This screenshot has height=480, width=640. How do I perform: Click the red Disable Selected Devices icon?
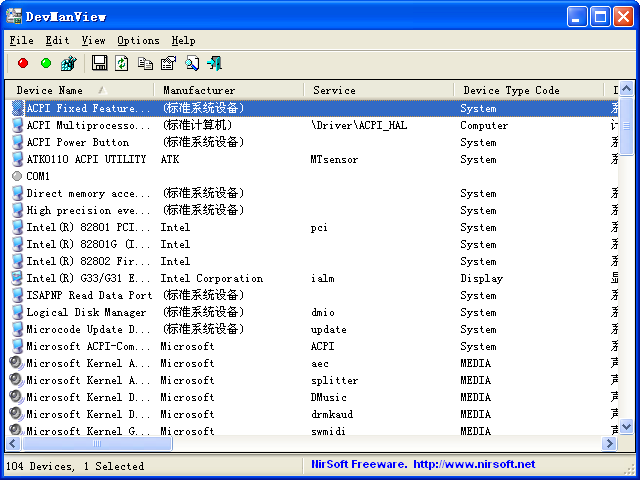tap(23, 63)
